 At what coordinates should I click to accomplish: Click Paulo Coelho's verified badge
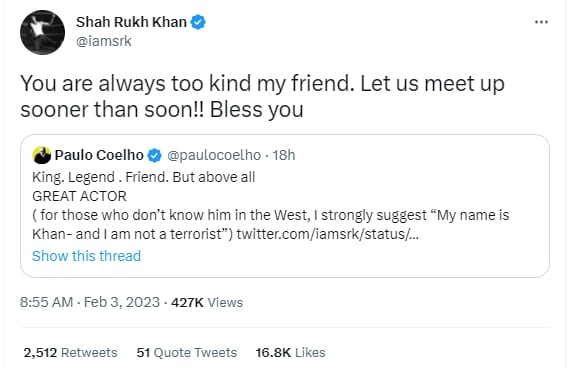click(155, 155)
